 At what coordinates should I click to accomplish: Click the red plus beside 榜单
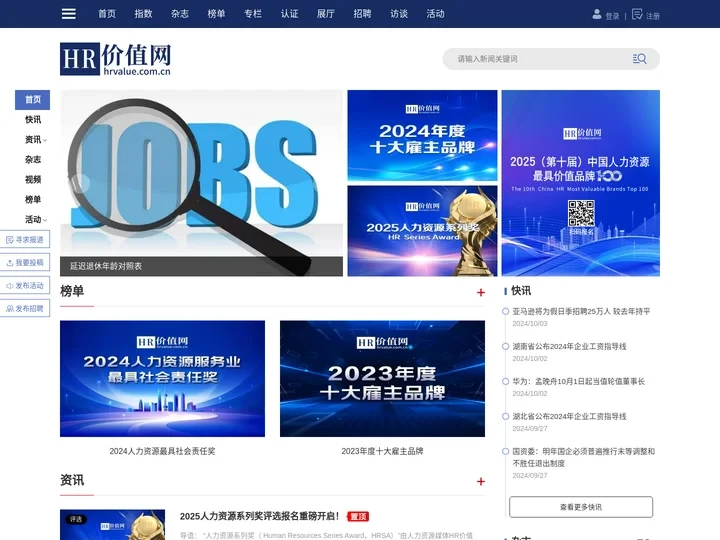click(x=481, y=292)
